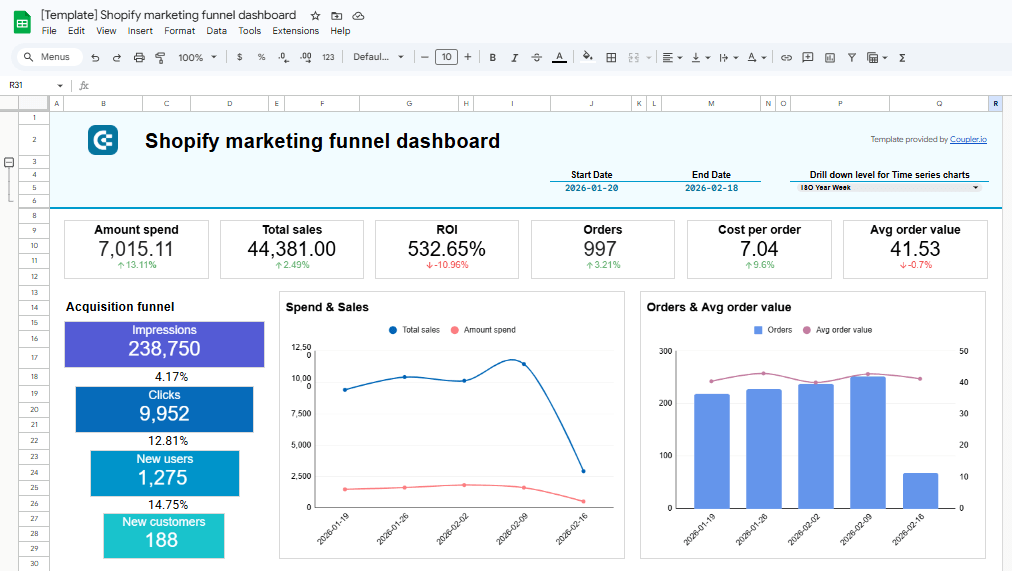
Task: Open the Help menu
Action: tap(340, 30)
